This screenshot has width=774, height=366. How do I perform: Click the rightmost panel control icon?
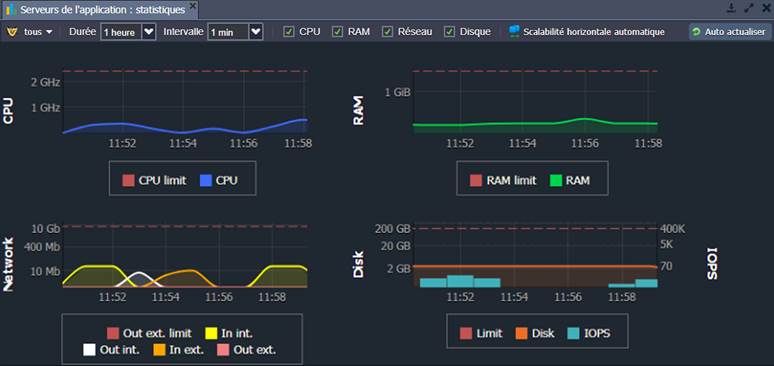point(766,8)
